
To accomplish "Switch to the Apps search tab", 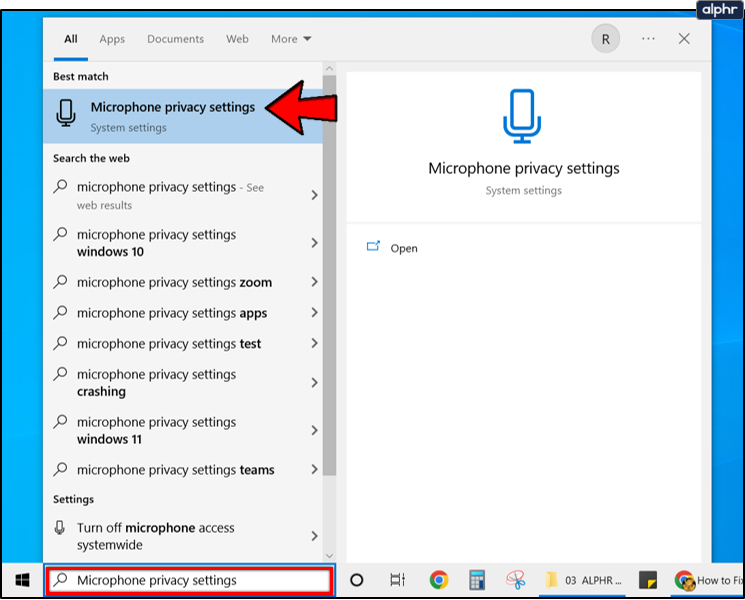I will click(x=112, y=39).
